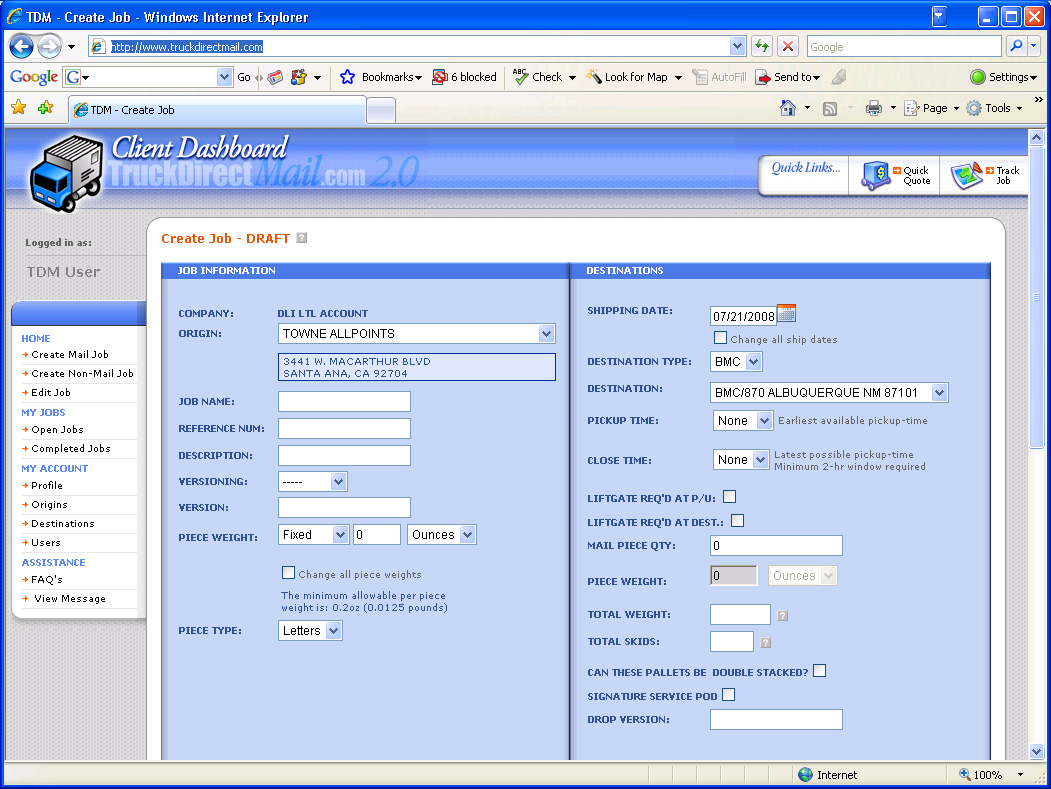Go to Completed Jobs in sidebar
This screenshot has width=1051, height=789.
[70, 449]
